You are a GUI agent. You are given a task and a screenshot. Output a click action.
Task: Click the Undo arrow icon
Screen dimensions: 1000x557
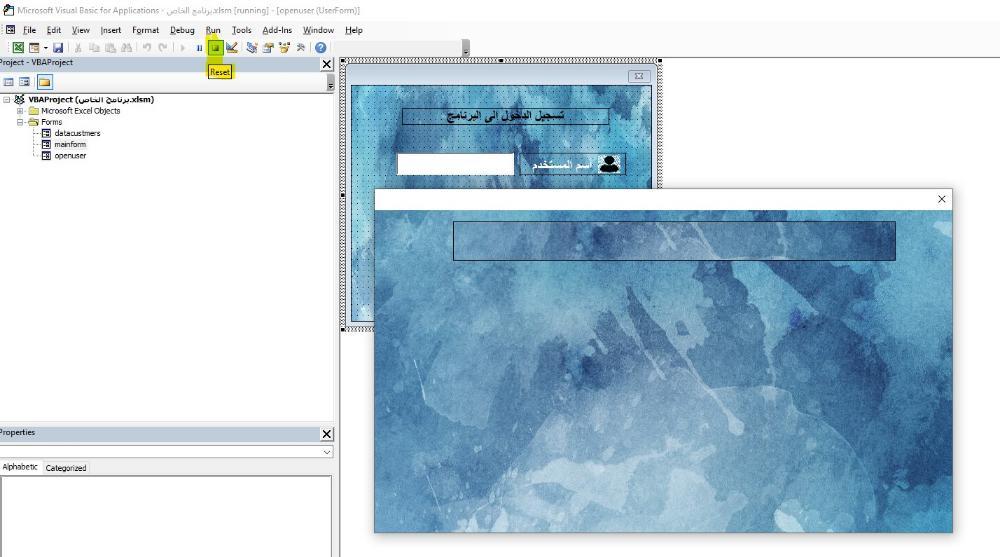click(147, 48)
